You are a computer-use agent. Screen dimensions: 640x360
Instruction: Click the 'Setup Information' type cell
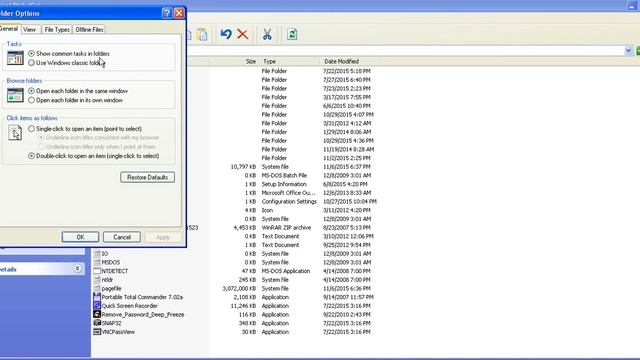[284, 184]
